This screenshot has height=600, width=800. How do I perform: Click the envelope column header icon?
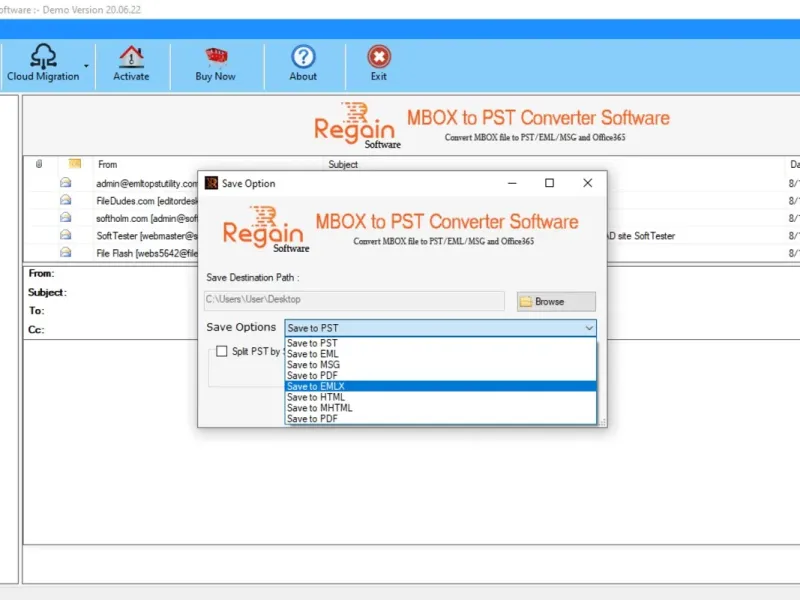coord(74,164)
